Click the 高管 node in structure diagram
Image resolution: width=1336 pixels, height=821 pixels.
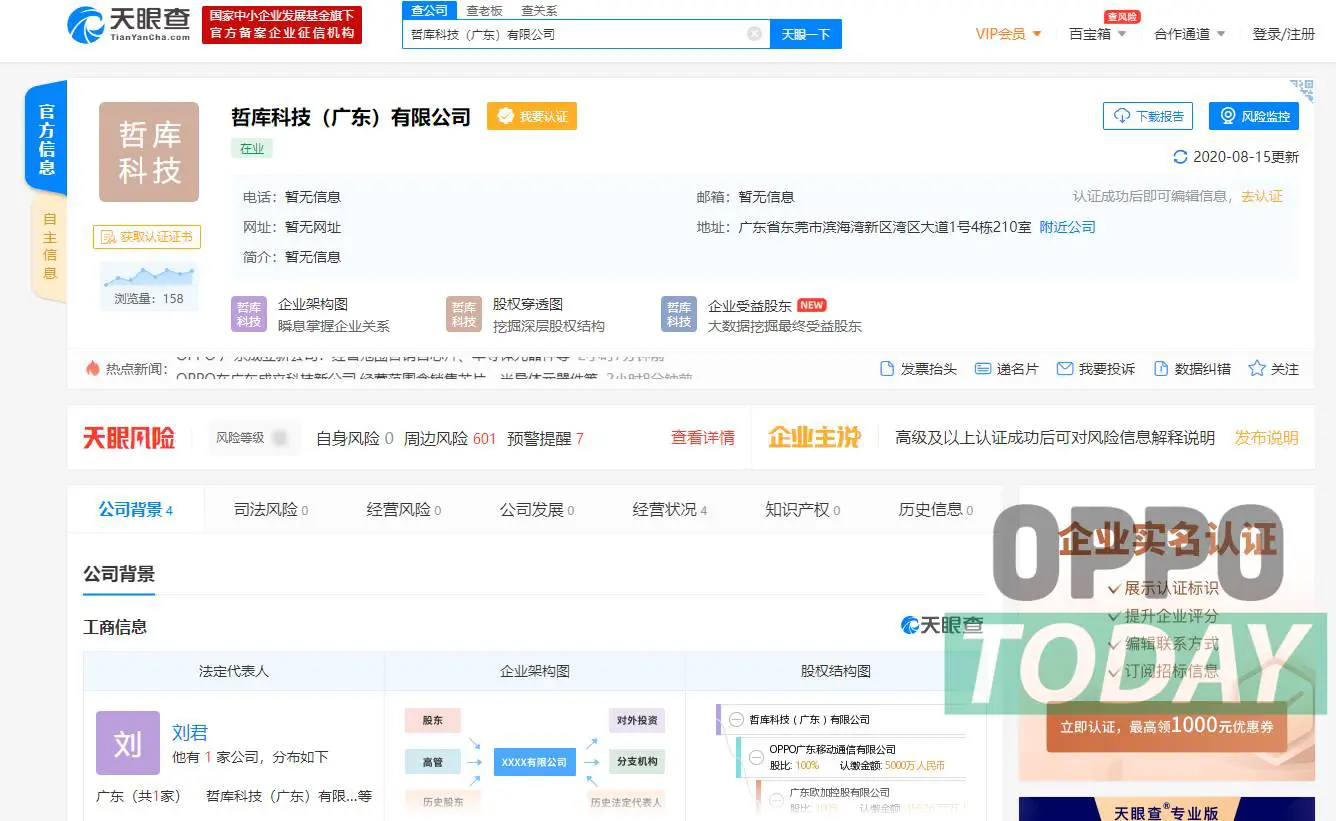tap(432, 762)
